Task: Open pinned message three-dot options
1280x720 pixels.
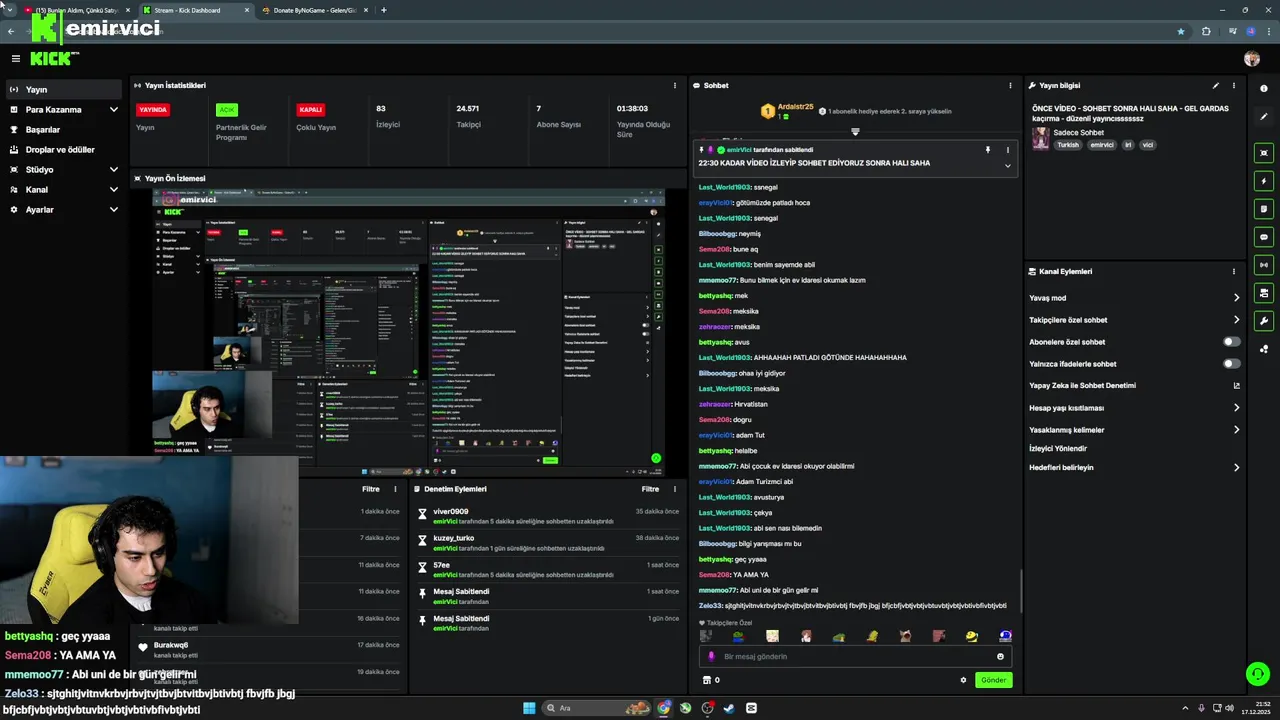Action: point(1008,150)
